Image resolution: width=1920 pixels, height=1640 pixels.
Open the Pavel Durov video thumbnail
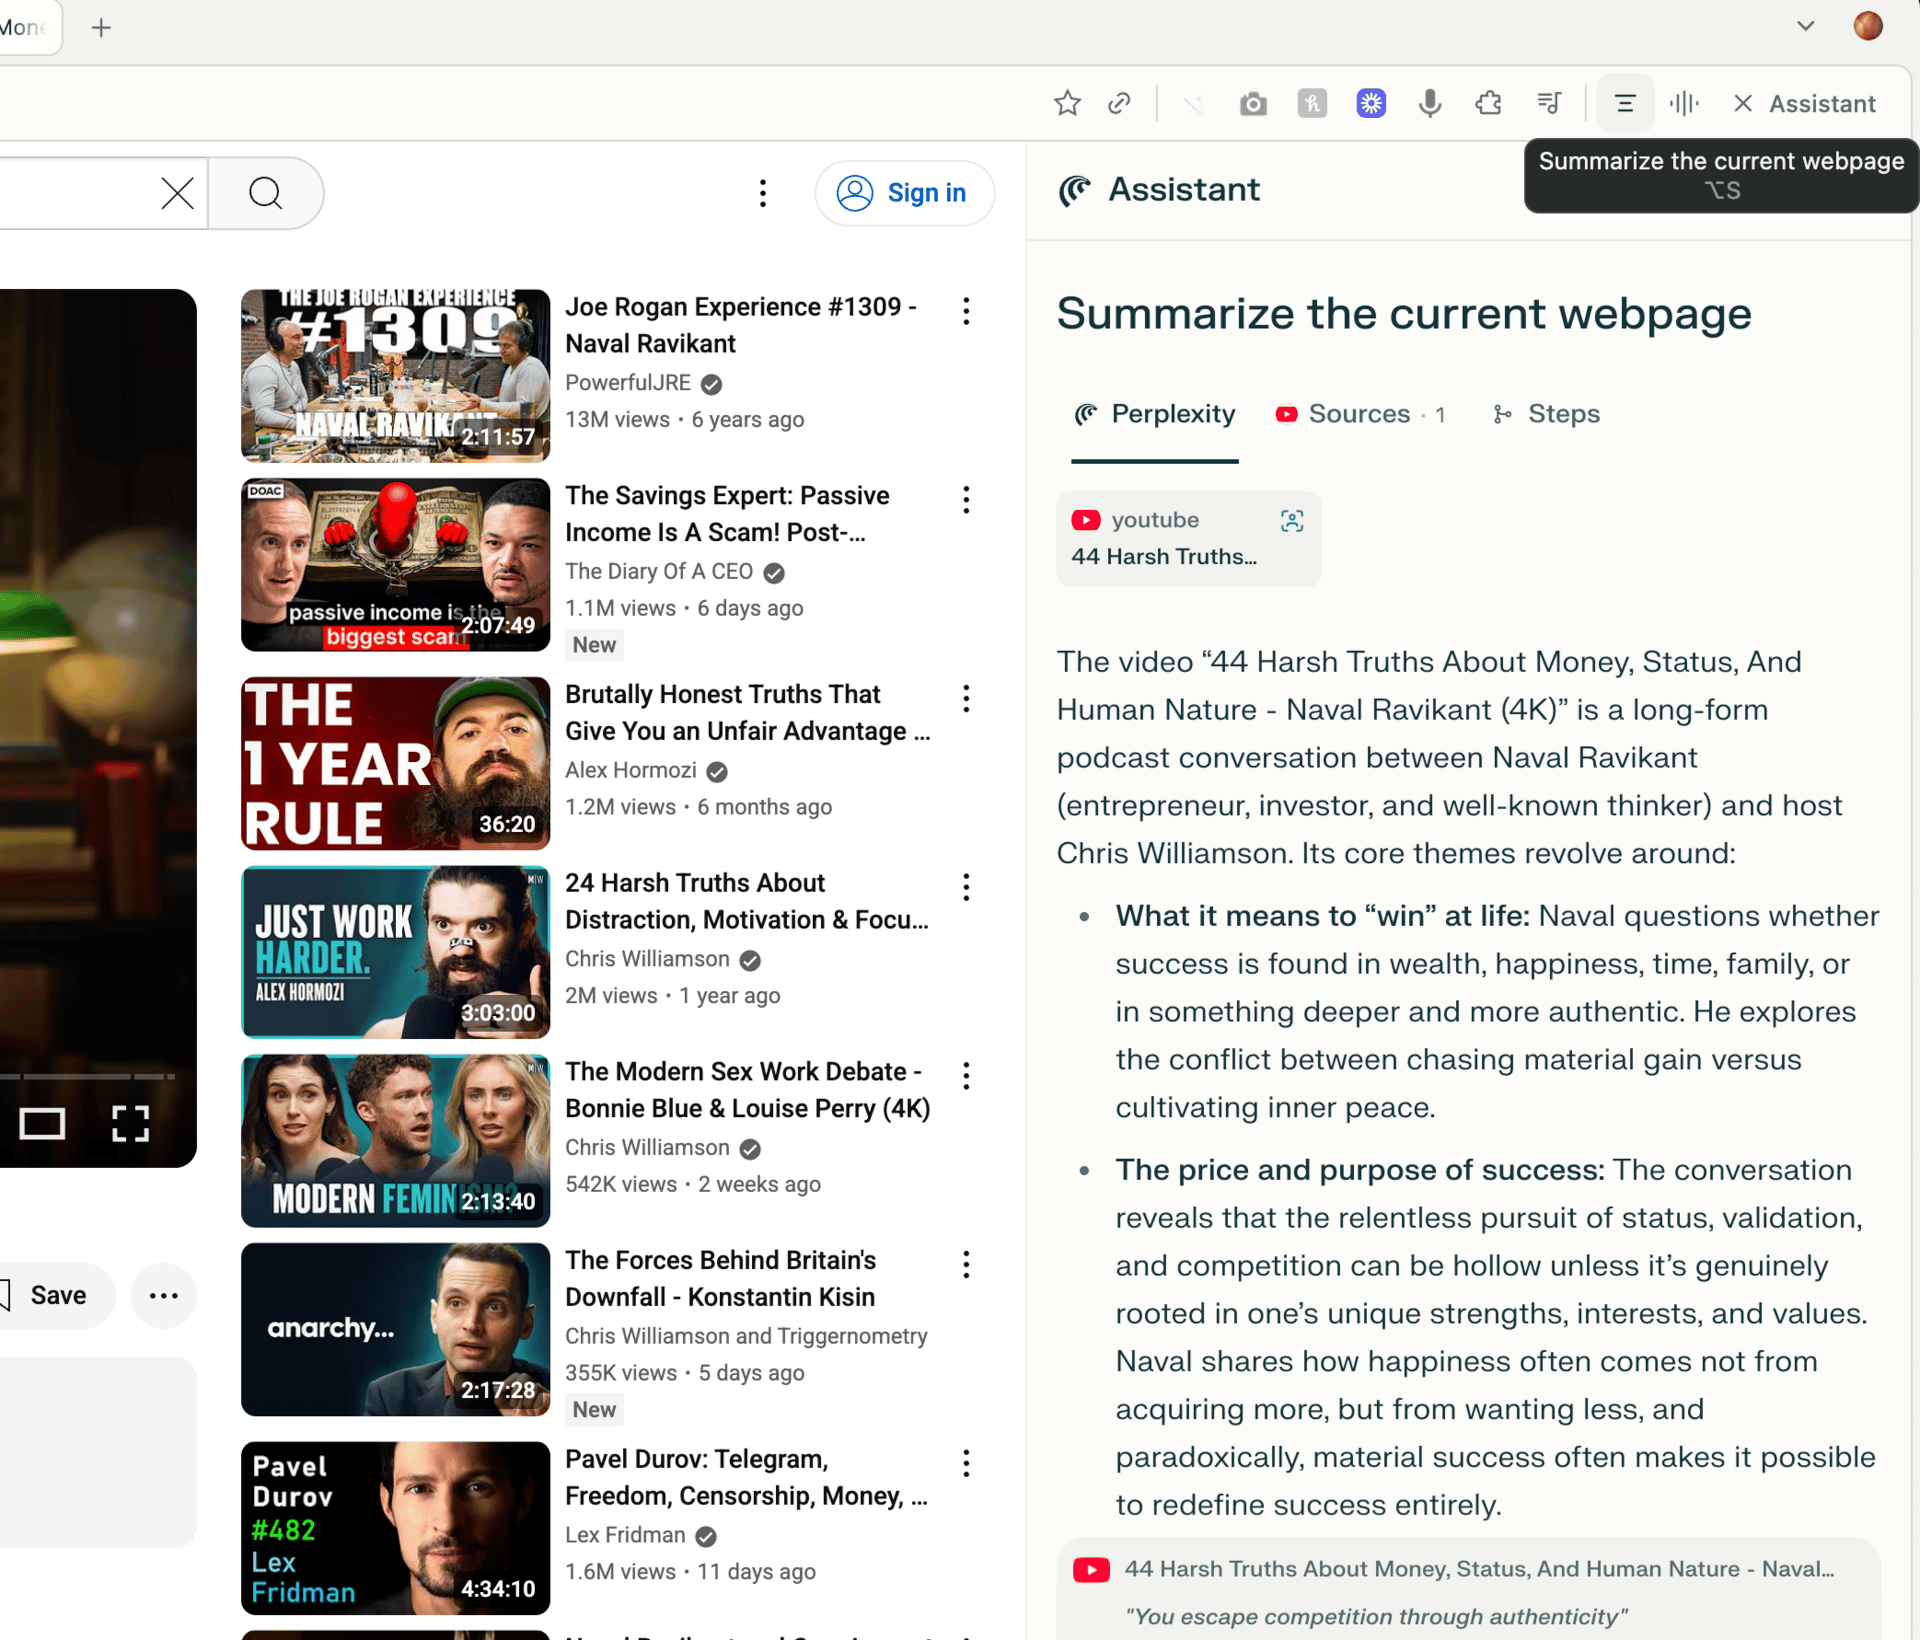pyautogui.click(x=395, y=1527)
